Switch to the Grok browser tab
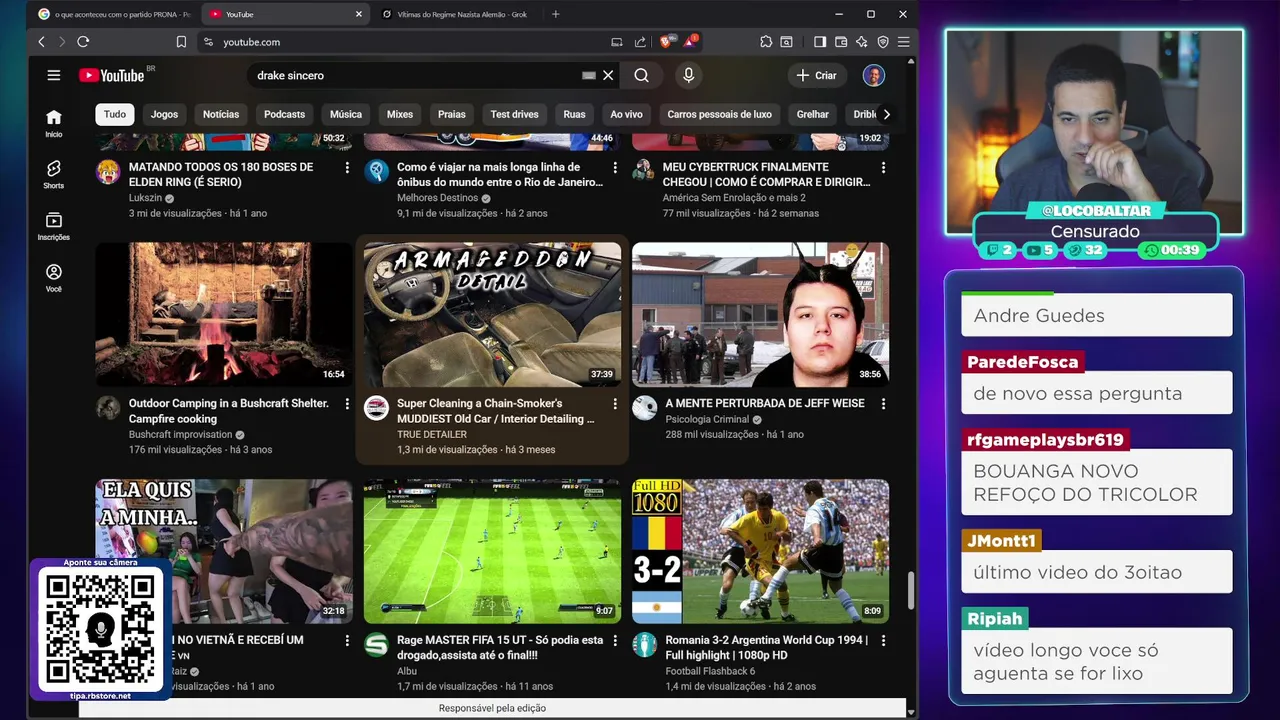 pyautogui.click(x=457, y=14)
